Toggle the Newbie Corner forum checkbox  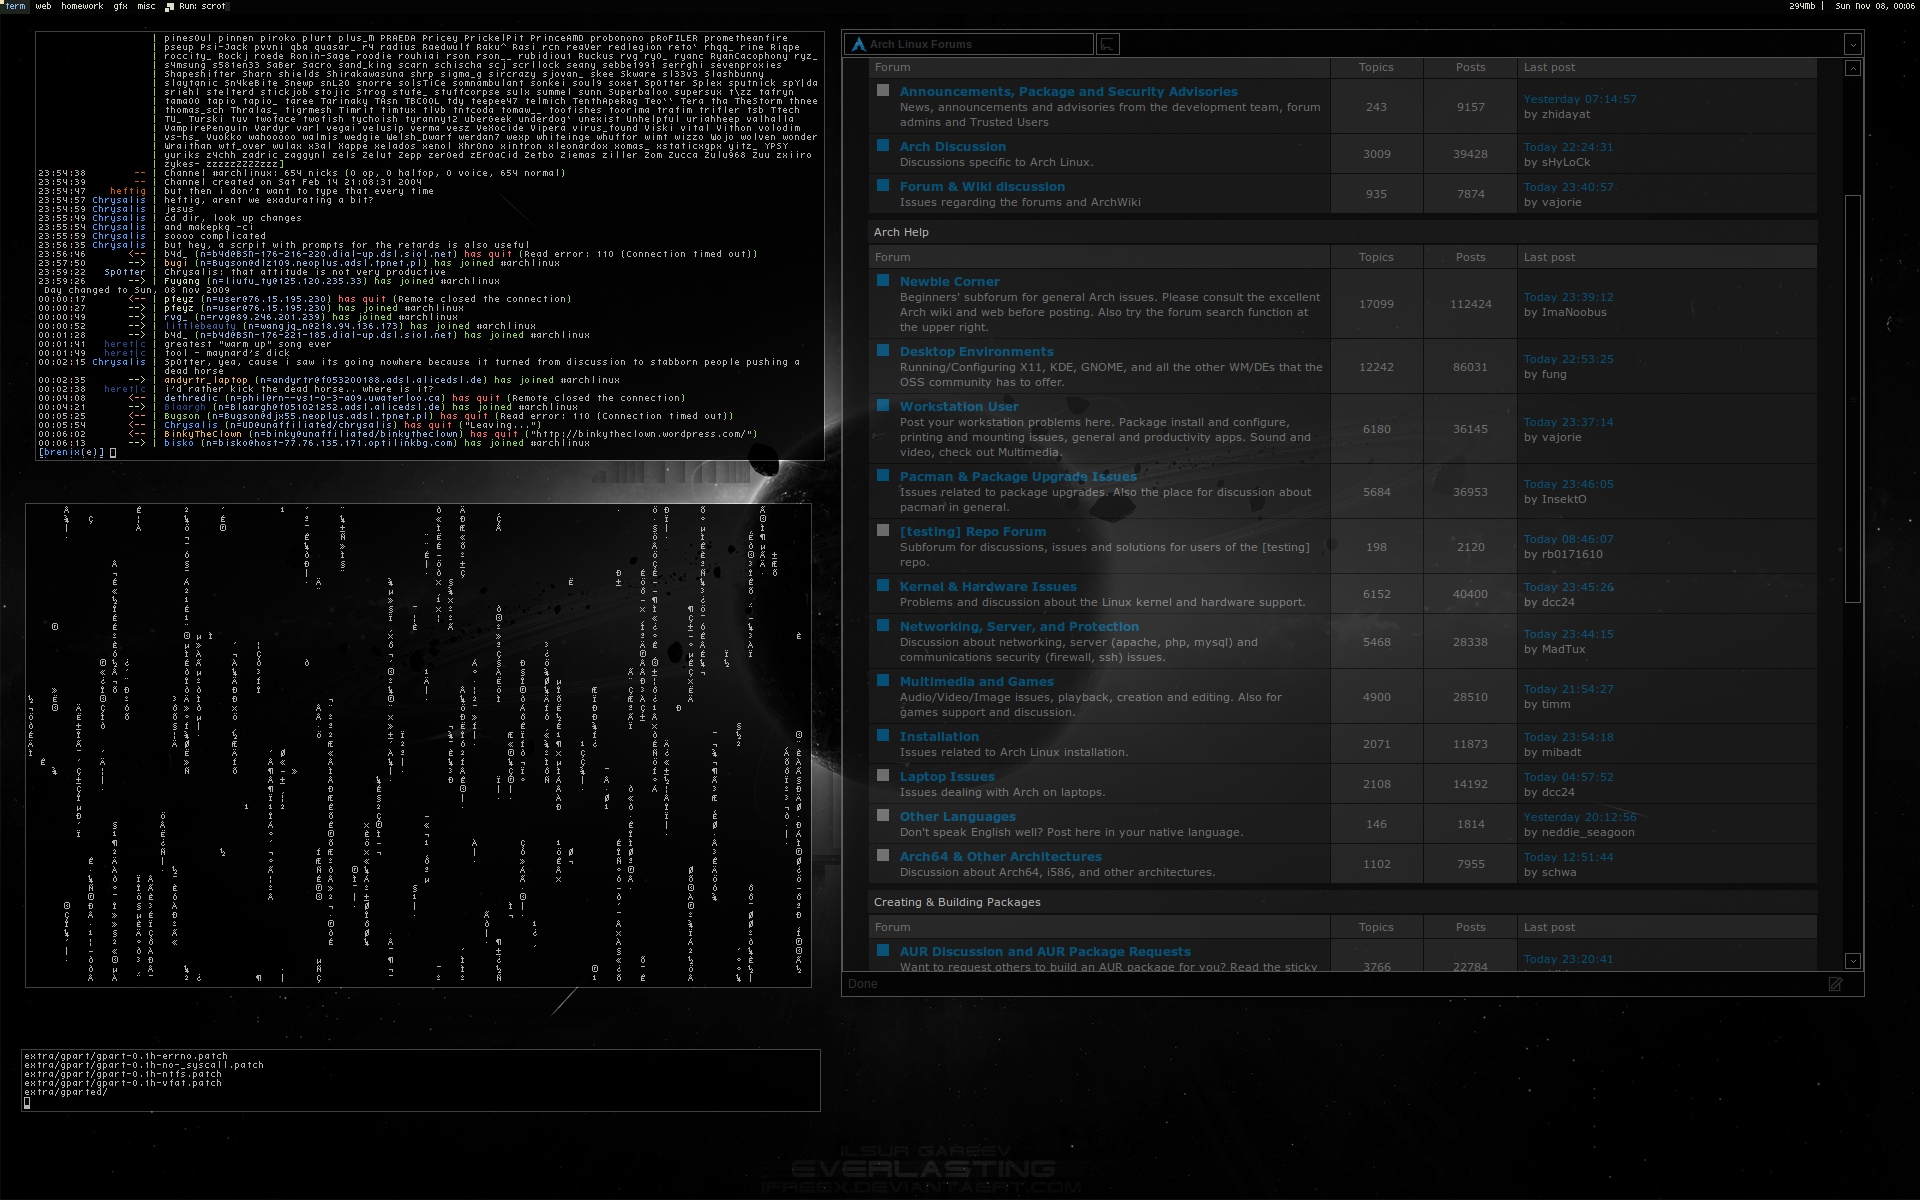point(879,281)
